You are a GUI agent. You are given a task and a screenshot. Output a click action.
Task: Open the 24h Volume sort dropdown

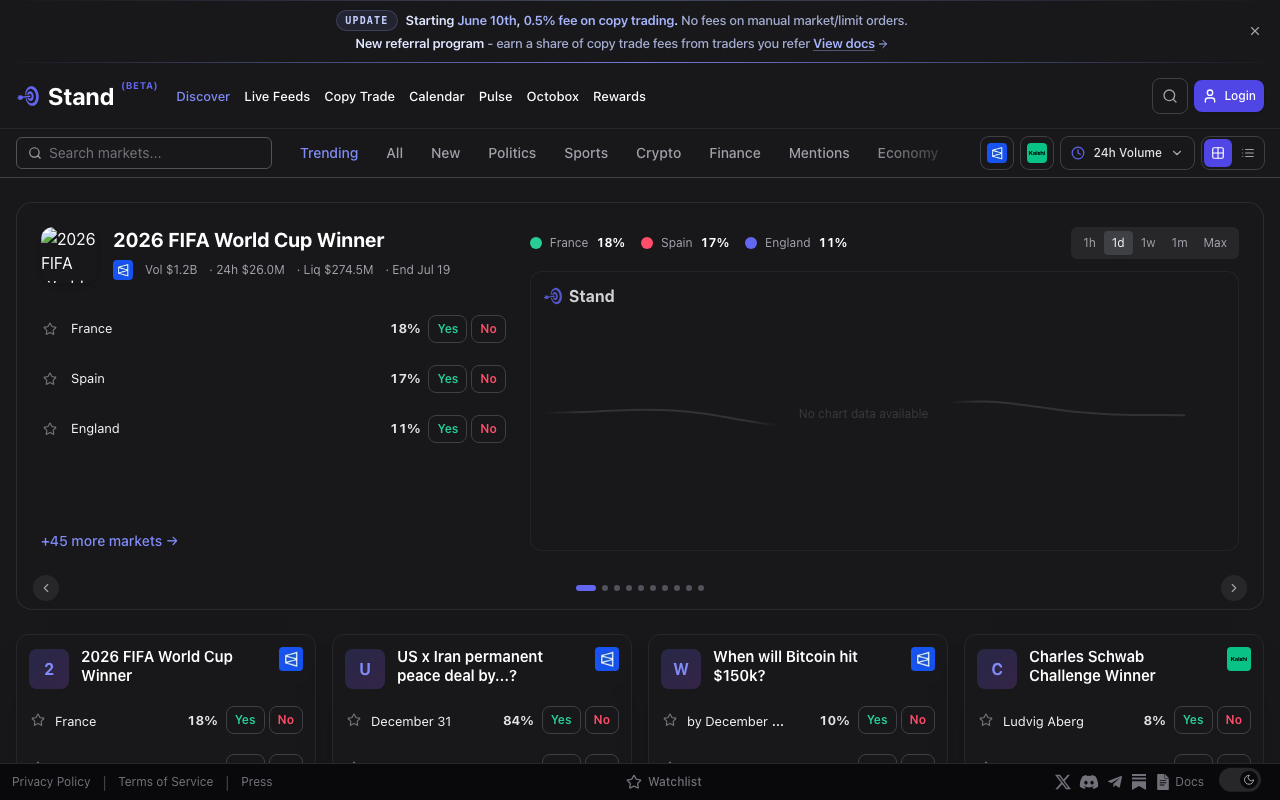click(1127, 153)
